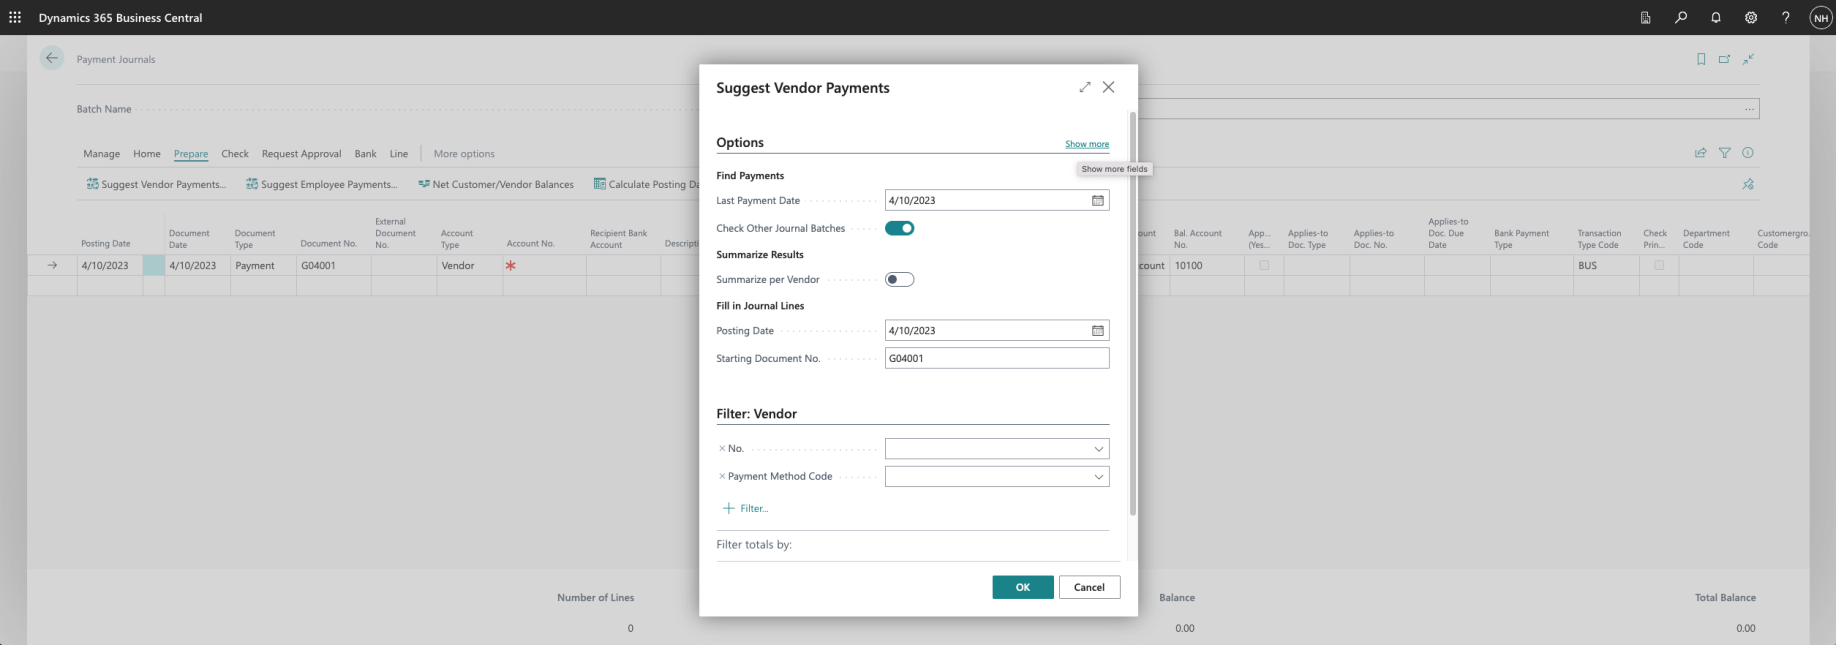Click Net Customer/Vendor Balances action
Screen dimensions: 1836x645
(x=496, y=184)
